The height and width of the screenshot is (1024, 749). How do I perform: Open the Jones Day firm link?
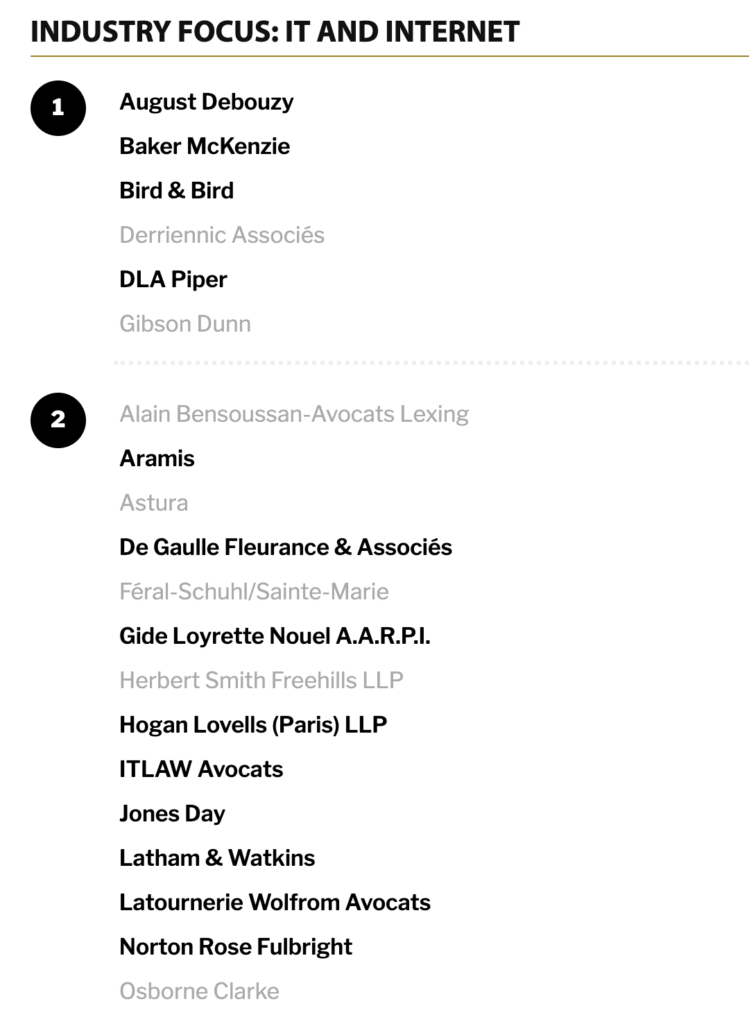[x=172, y=814]
